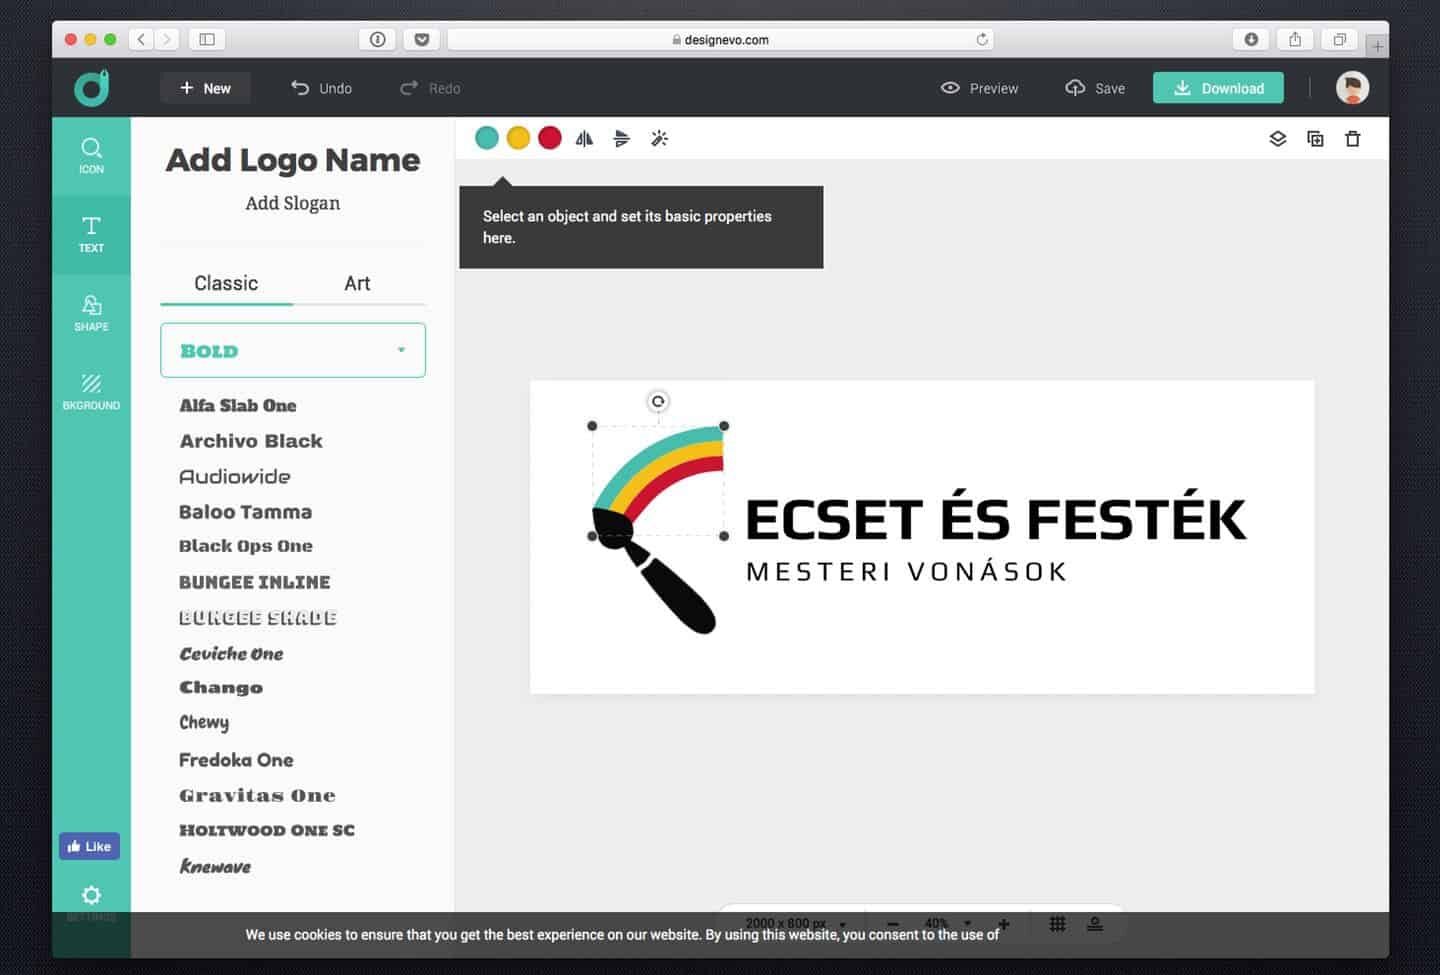
Task: Click Add Slogan text preset
Action: pyautogui.click(x=293, y=203)
